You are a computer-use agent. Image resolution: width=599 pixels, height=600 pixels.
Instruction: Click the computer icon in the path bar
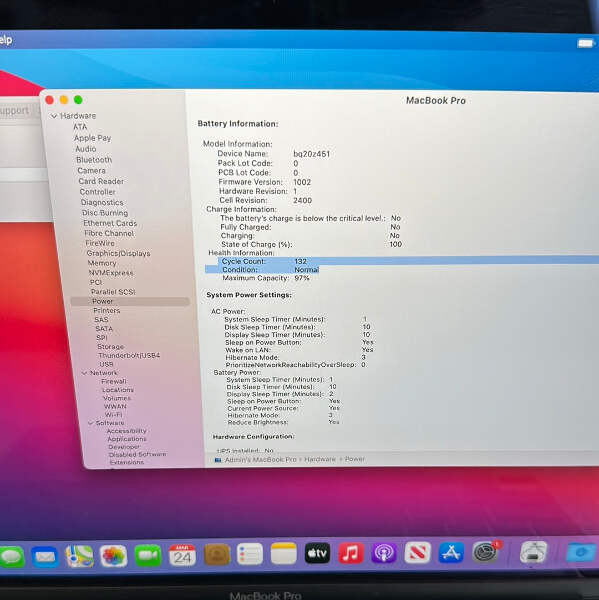(218, 460)
